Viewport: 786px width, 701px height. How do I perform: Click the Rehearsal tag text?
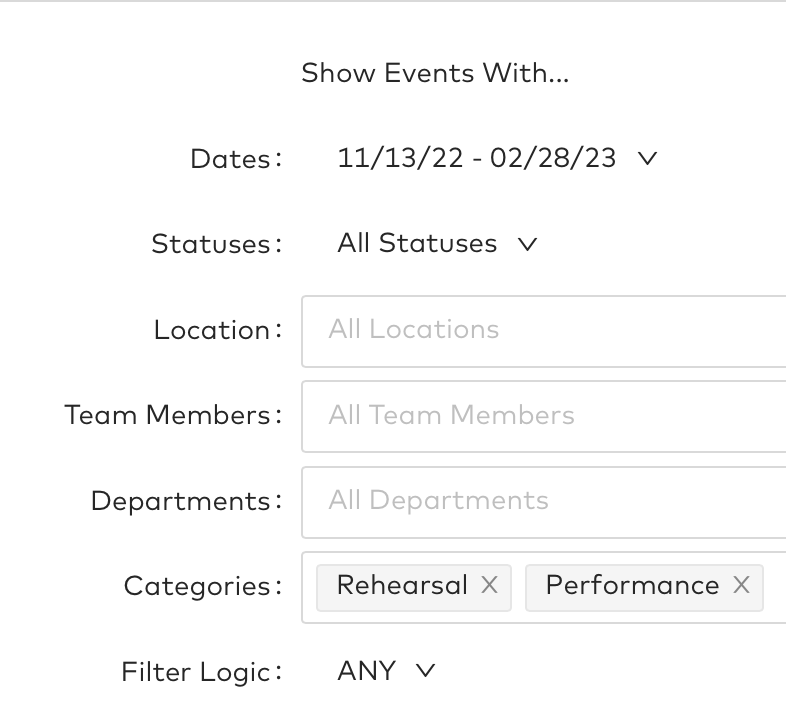pyautogui.click(x=402, y=586)
